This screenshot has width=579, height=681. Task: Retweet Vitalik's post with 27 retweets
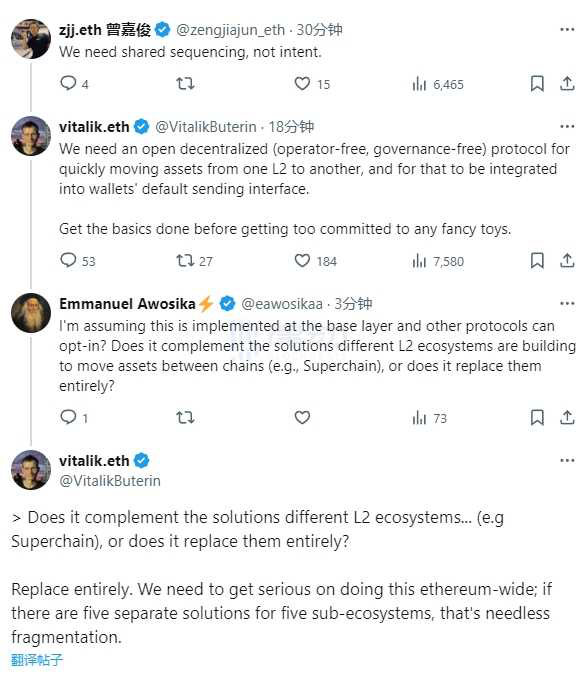click(194, 261)
